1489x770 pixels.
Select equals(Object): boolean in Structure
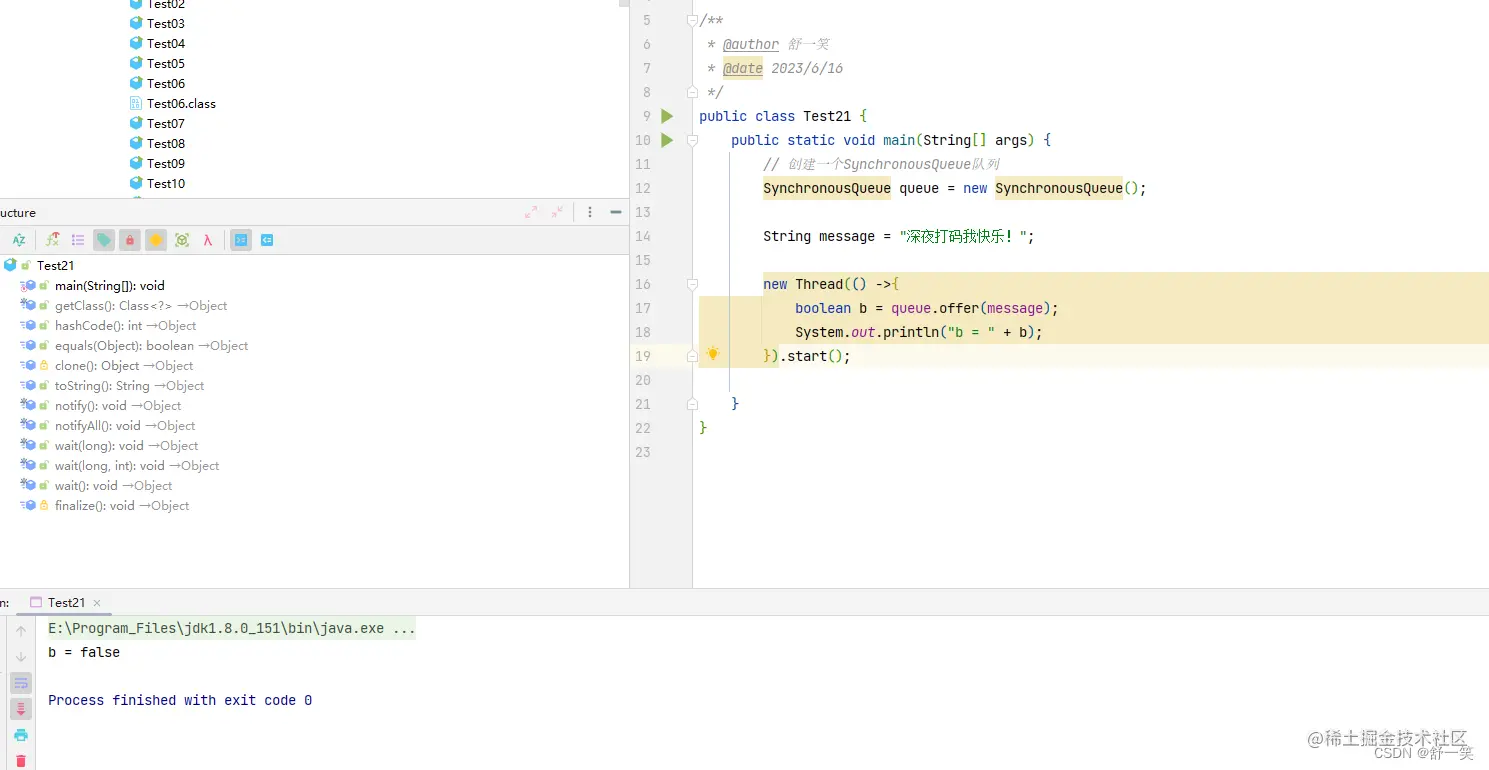[151, 345]
